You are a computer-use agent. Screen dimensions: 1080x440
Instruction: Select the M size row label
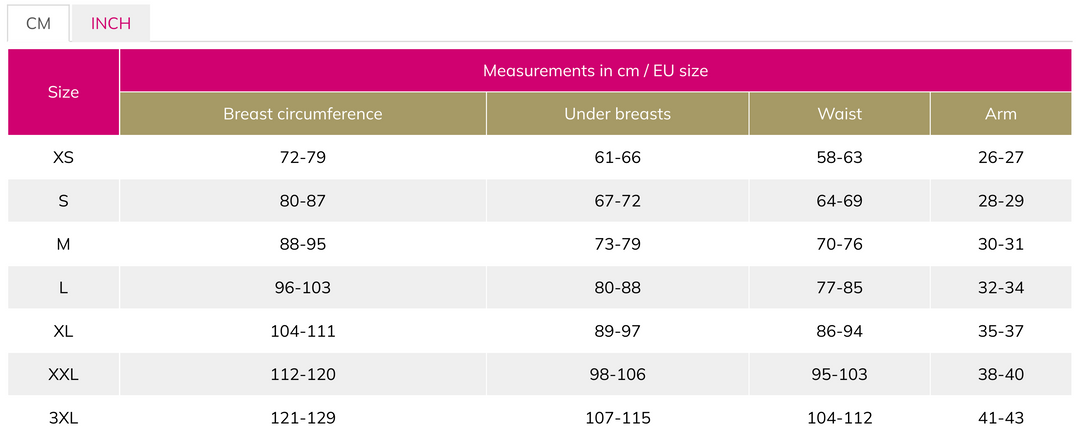pos(63,244)
